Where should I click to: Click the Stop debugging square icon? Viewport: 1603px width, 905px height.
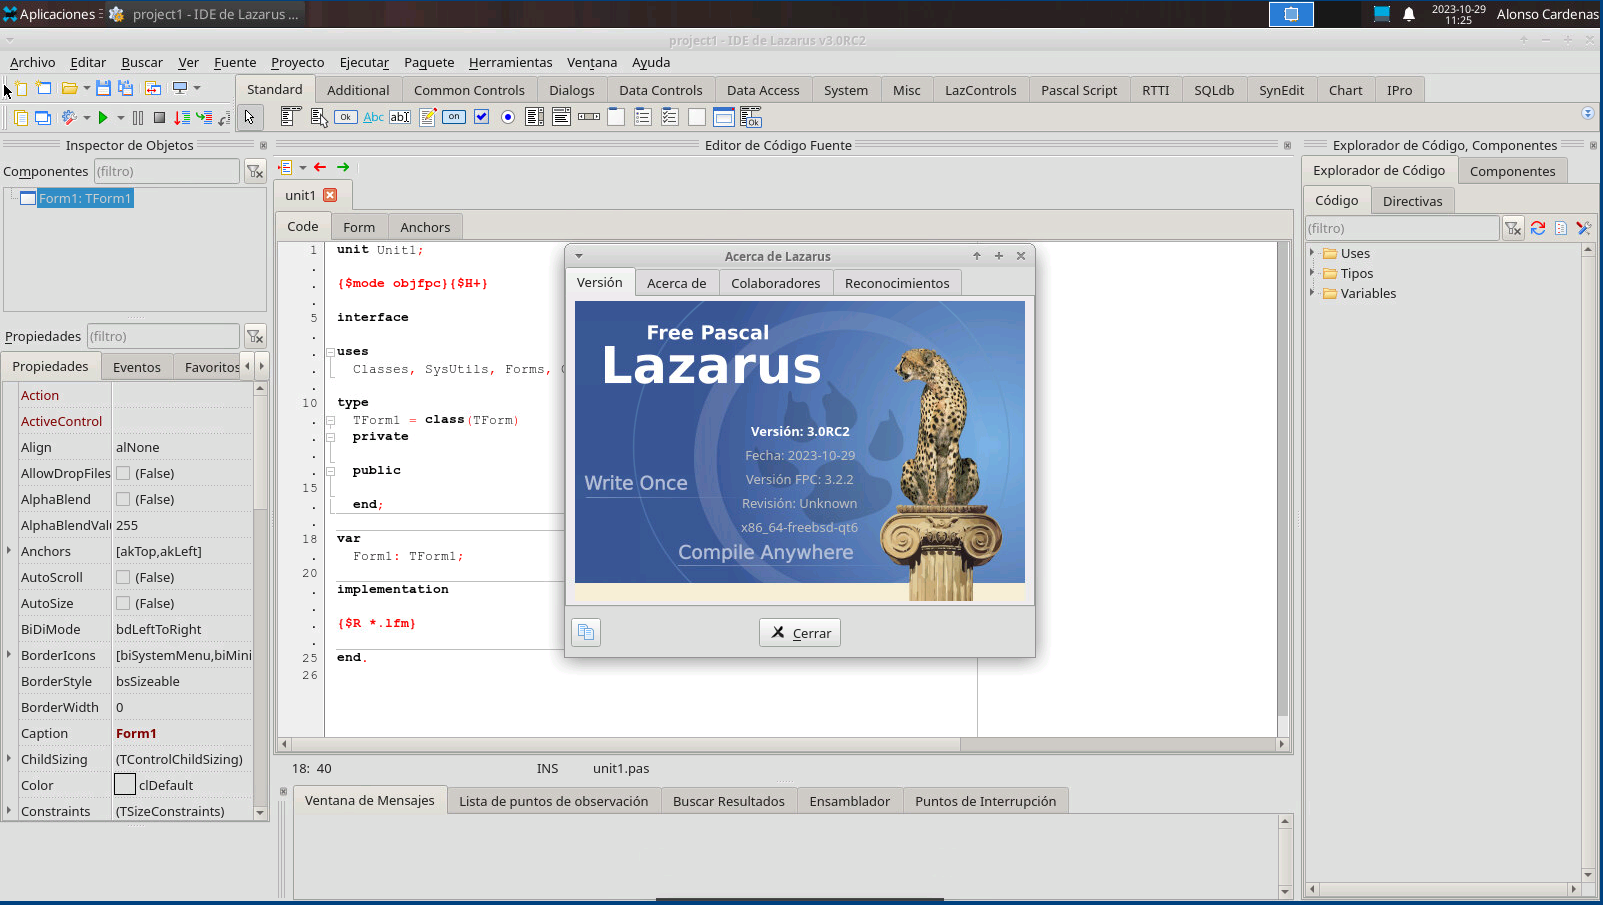[159, 117]
